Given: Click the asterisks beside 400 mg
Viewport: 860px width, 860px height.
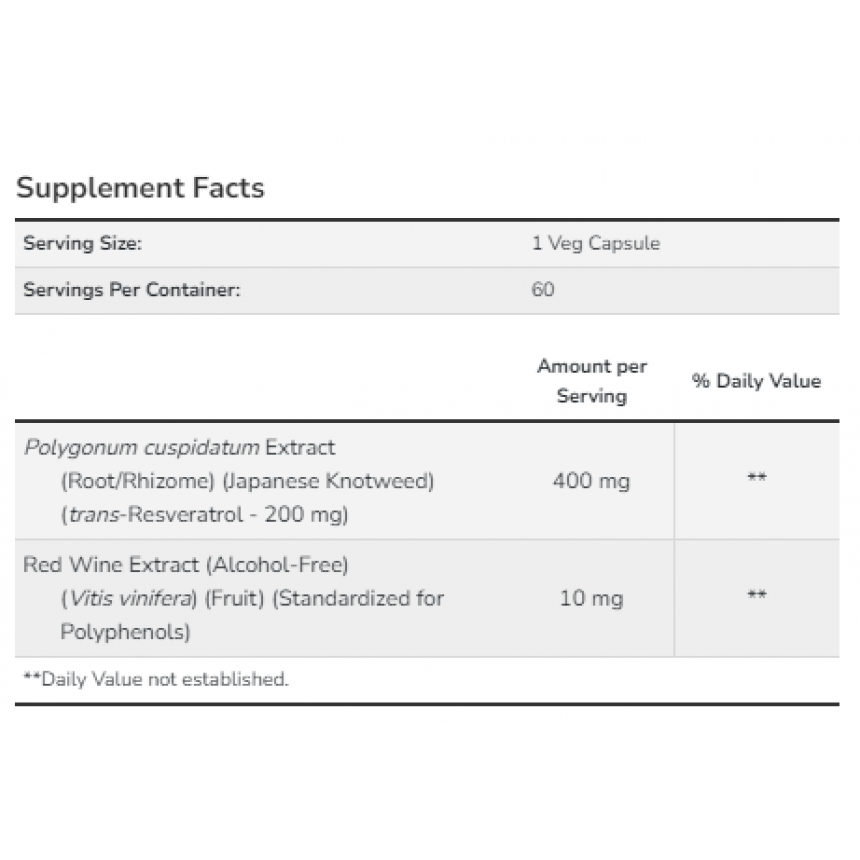Looking at the screenshot, I should coord(757,477).
